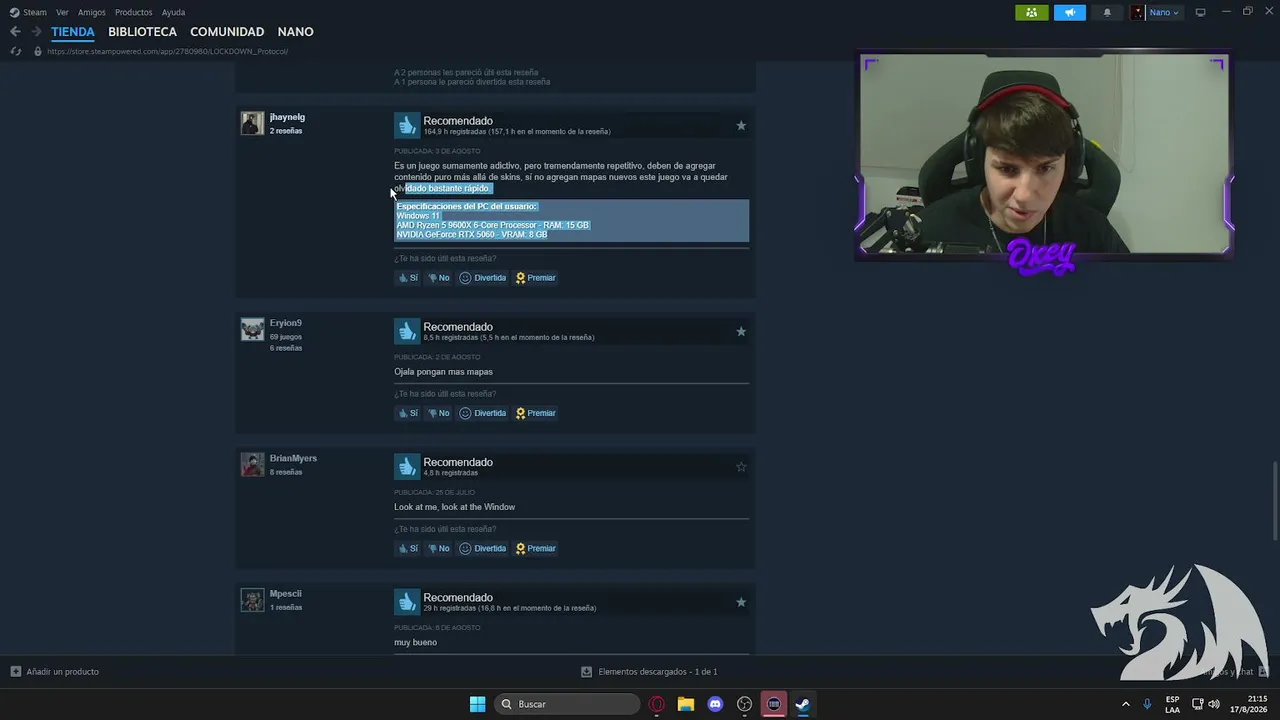Image resolution: width=1280 pixels, height=720 pixels.
Task: Switch to the TIENDA tab
Action: pyautogui.click(x=73, y=32)
